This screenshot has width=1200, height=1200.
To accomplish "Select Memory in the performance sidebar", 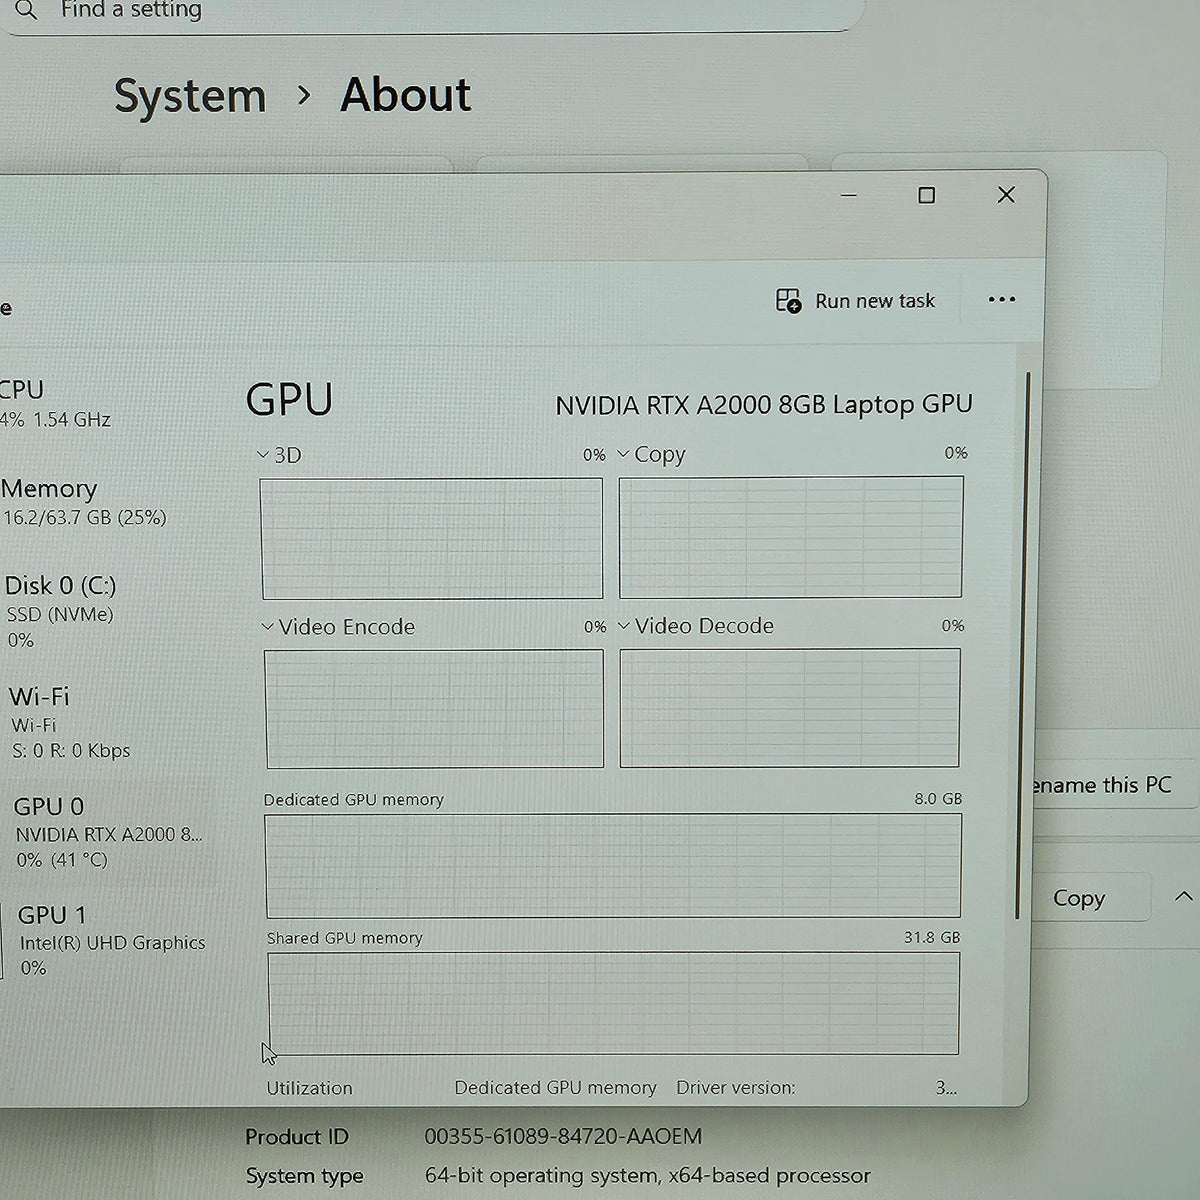I will [84, 502].
